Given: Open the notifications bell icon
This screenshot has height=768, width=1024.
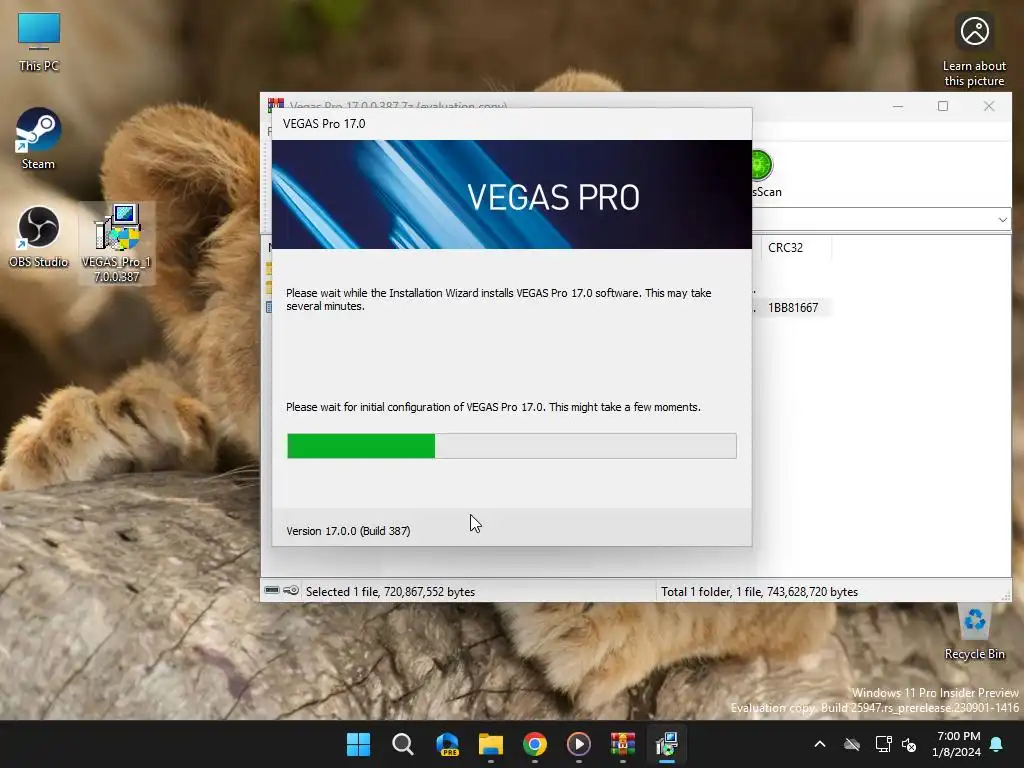Looking at the screenshot, I should [x=997, y=744].
